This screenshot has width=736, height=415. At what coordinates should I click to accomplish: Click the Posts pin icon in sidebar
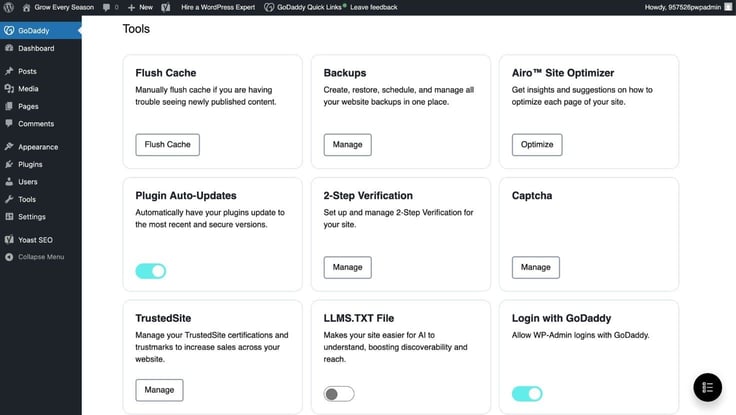pyautogui.click(x=9, y=71)
